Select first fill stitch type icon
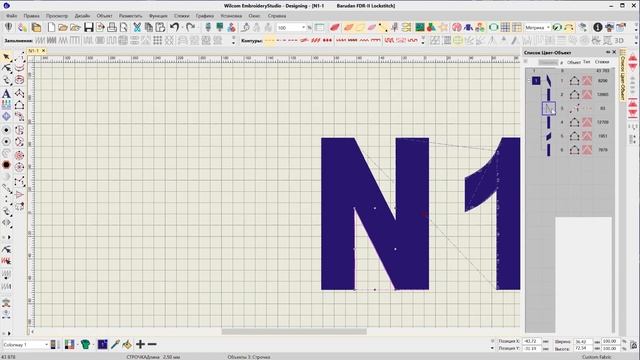640x360 pixels. pyautogui.click(x=39, y=40)
